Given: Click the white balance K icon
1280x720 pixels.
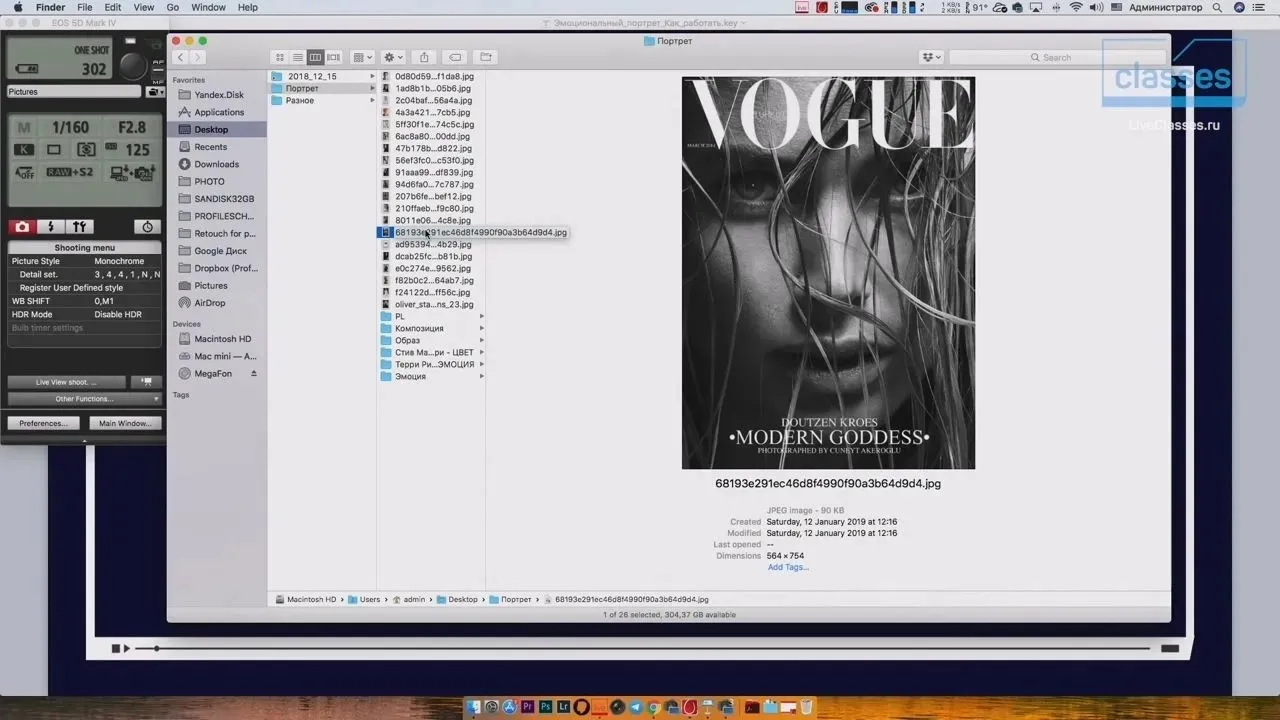Looking at the screenshot, I should (x=23, y=150).
